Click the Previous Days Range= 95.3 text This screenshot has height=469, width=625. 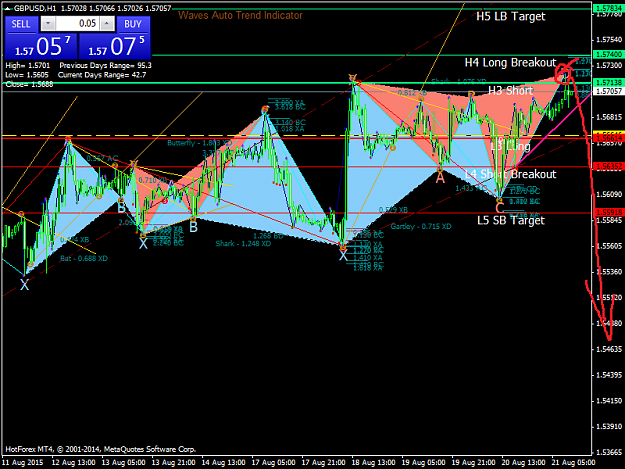click(106, 65)
